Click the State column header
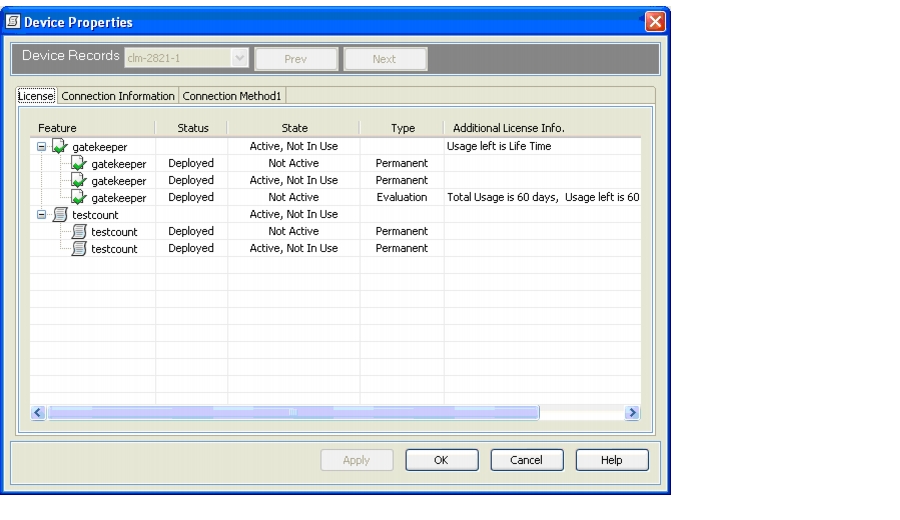 pos(294,128)
